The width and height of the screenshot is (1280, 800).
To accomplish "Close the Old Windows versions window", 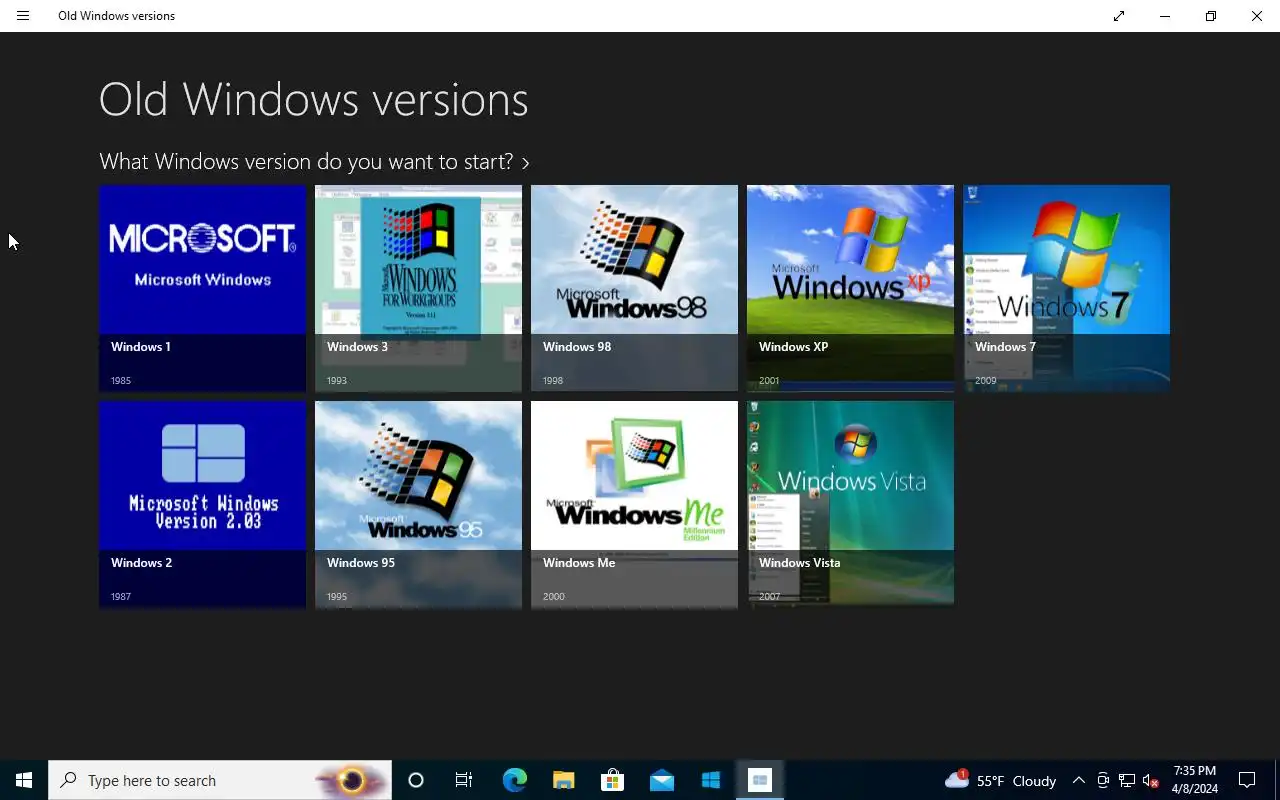I will point(1257,16).
